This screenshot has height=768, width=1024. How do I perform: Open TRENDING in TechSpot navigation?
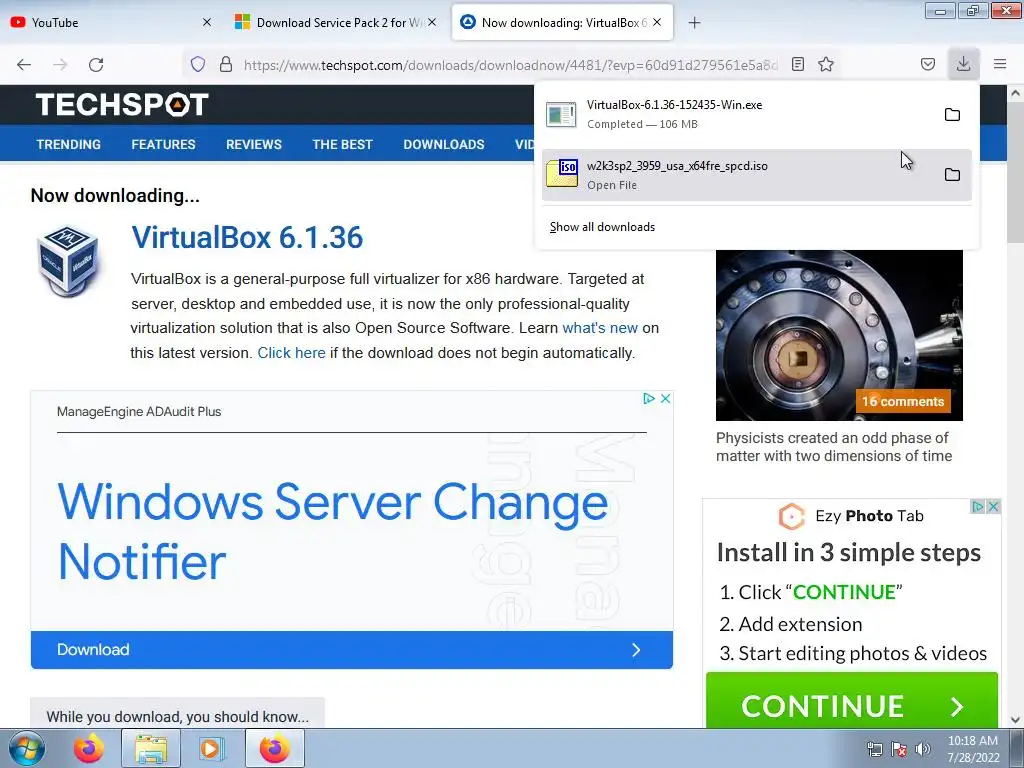coord(69,144)
